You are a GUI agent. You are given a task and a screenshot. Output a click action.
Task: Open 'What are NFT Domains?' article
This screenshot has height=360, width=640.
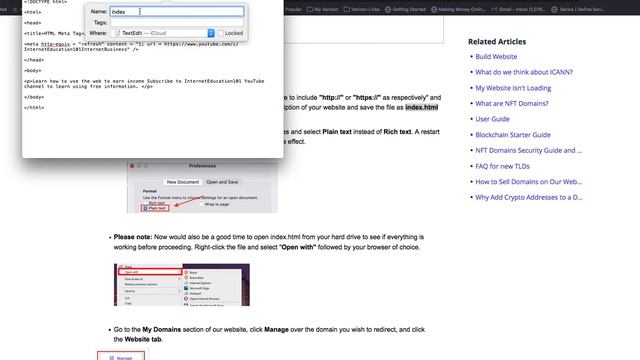[511, 104]
